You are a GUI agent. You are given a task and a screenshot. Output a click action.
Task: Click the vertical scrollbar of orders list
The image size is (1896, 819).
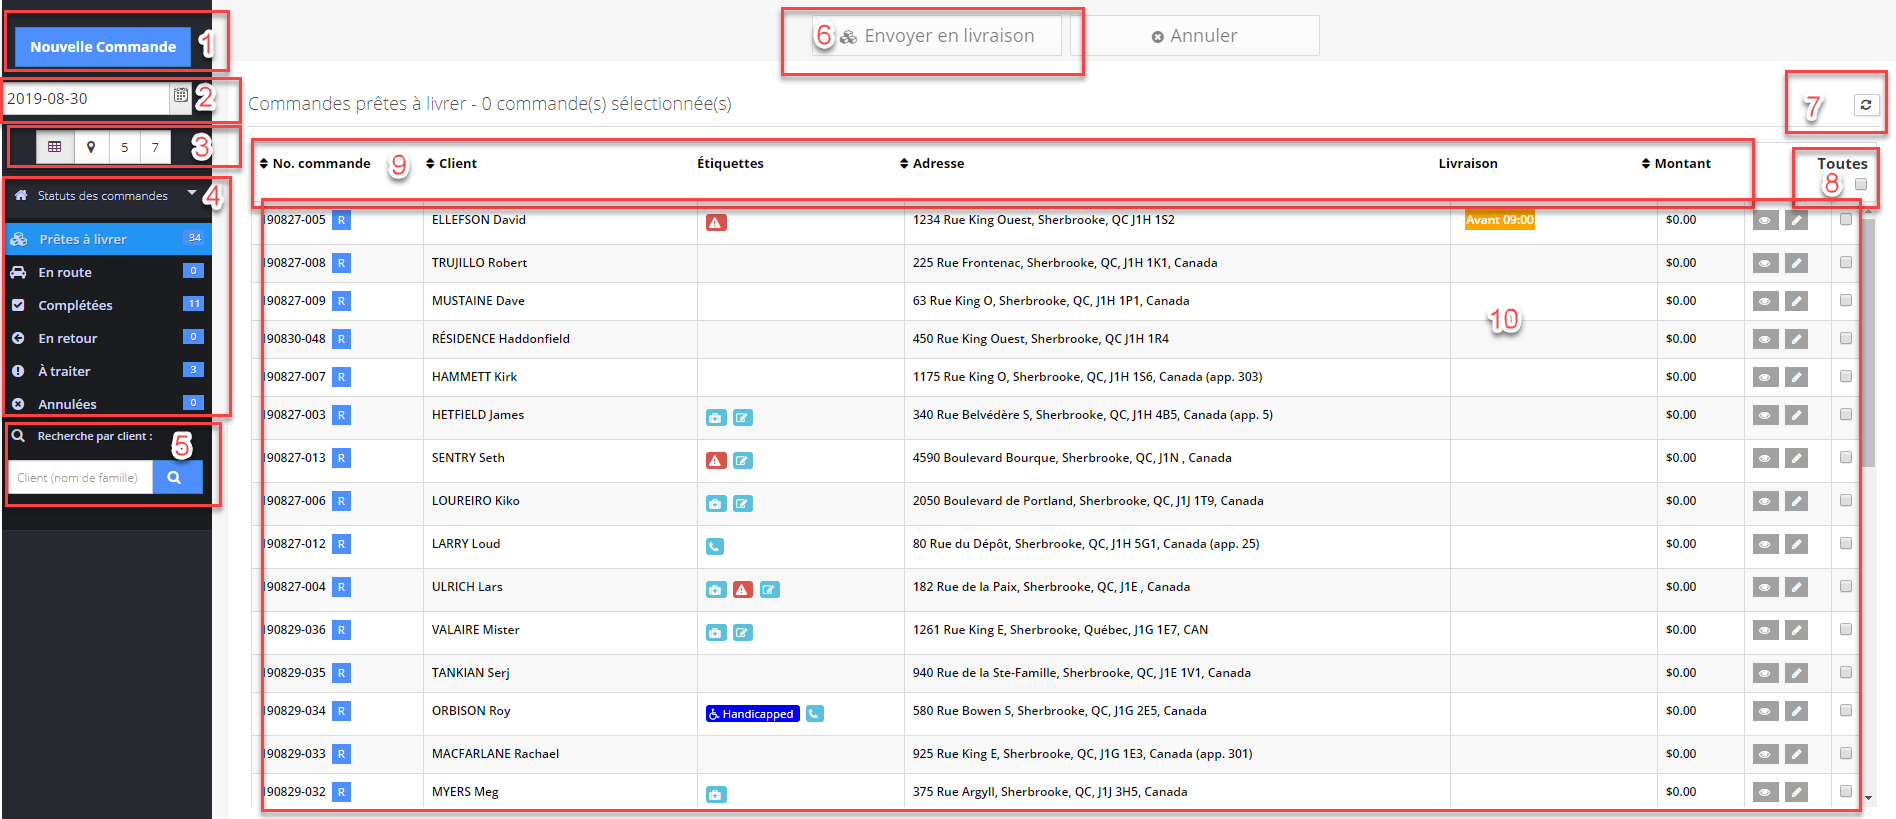click(x=1868, y=340)
